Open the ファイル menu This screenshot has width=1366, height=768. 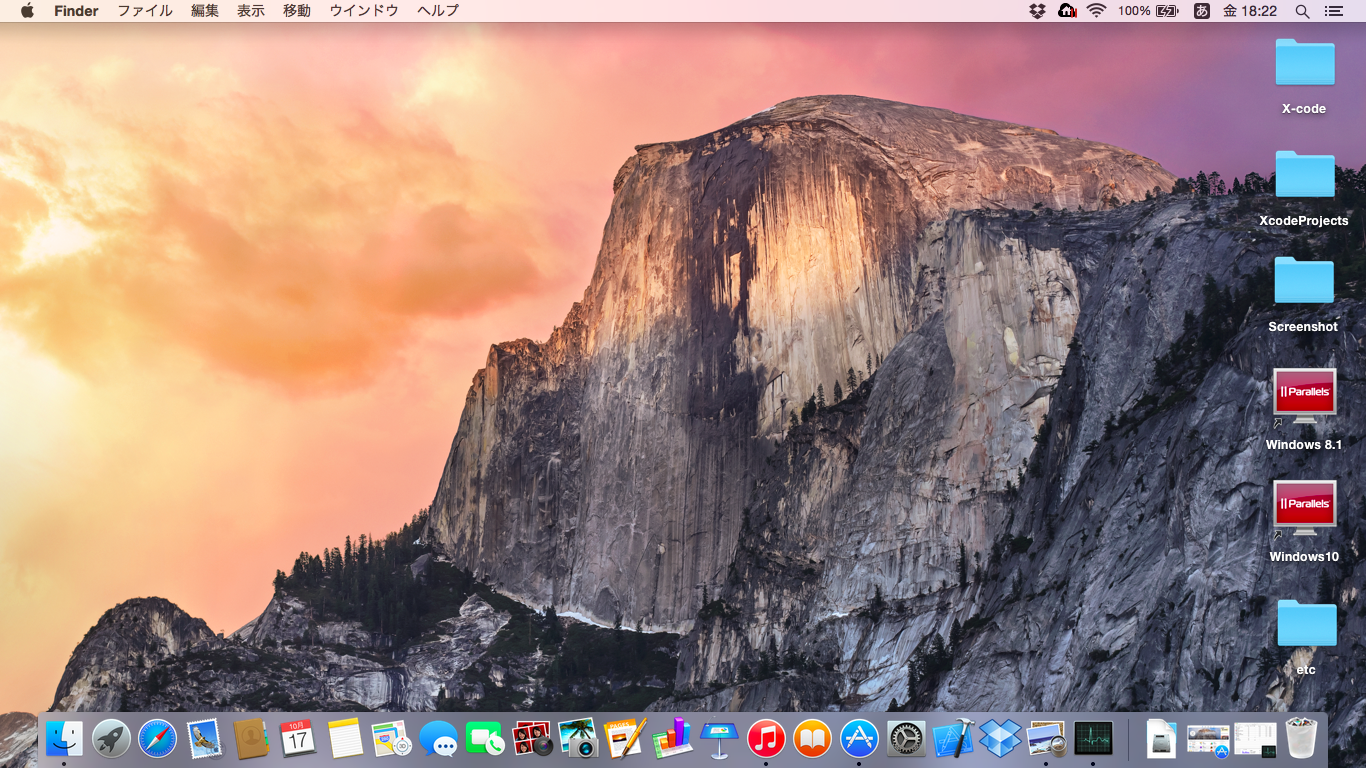coord(145,11)
